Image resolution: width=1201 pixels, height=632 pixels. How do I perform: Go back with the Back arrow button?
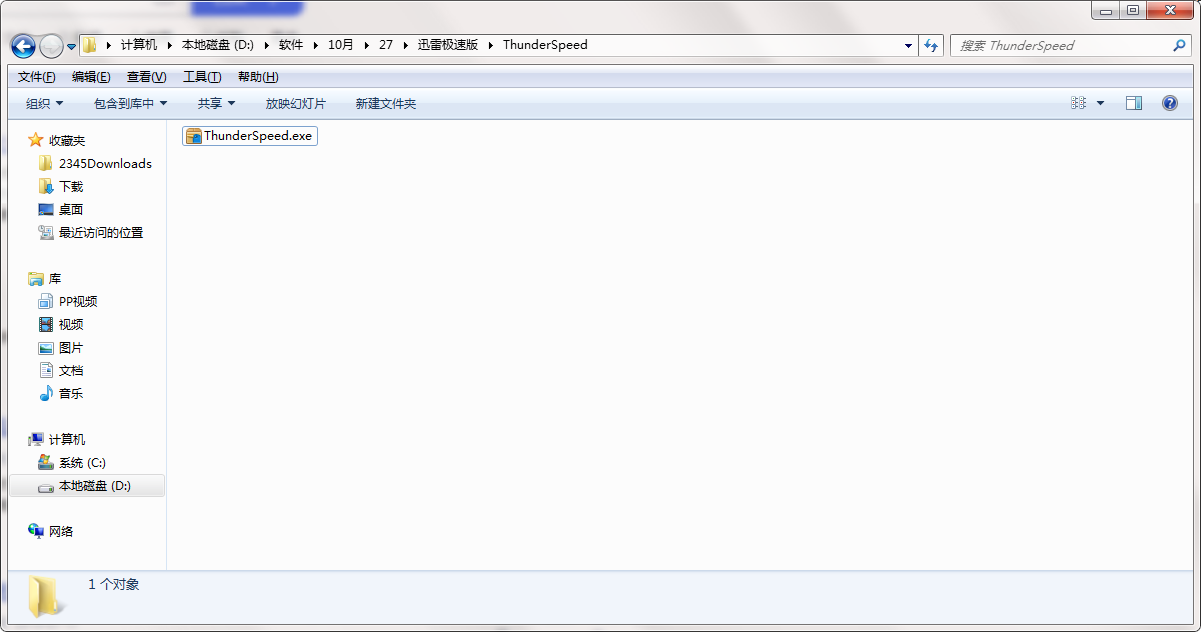point(23,46)
